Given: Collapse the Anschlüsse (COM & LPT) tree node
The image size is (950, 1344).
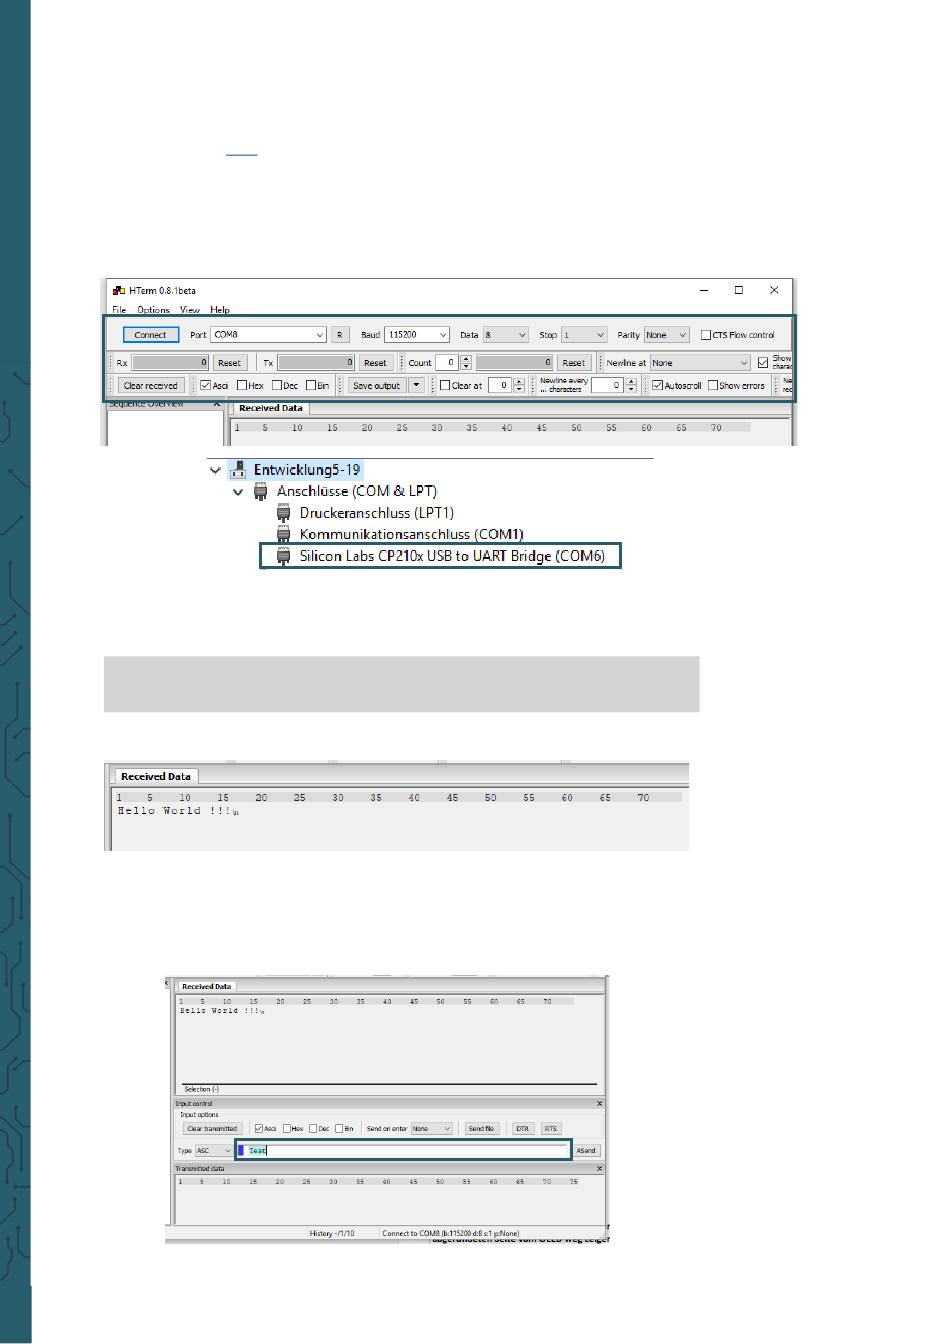Looking at the screenshot, I should tap(238, 491).
